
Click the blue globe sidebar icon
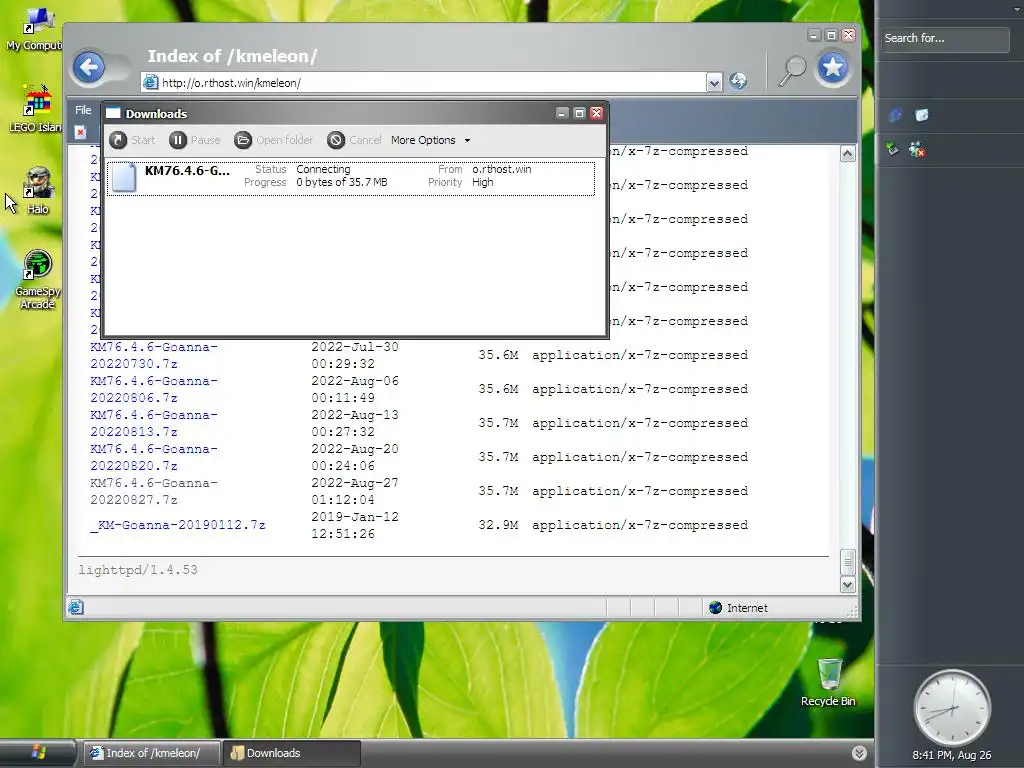[895, 115]
